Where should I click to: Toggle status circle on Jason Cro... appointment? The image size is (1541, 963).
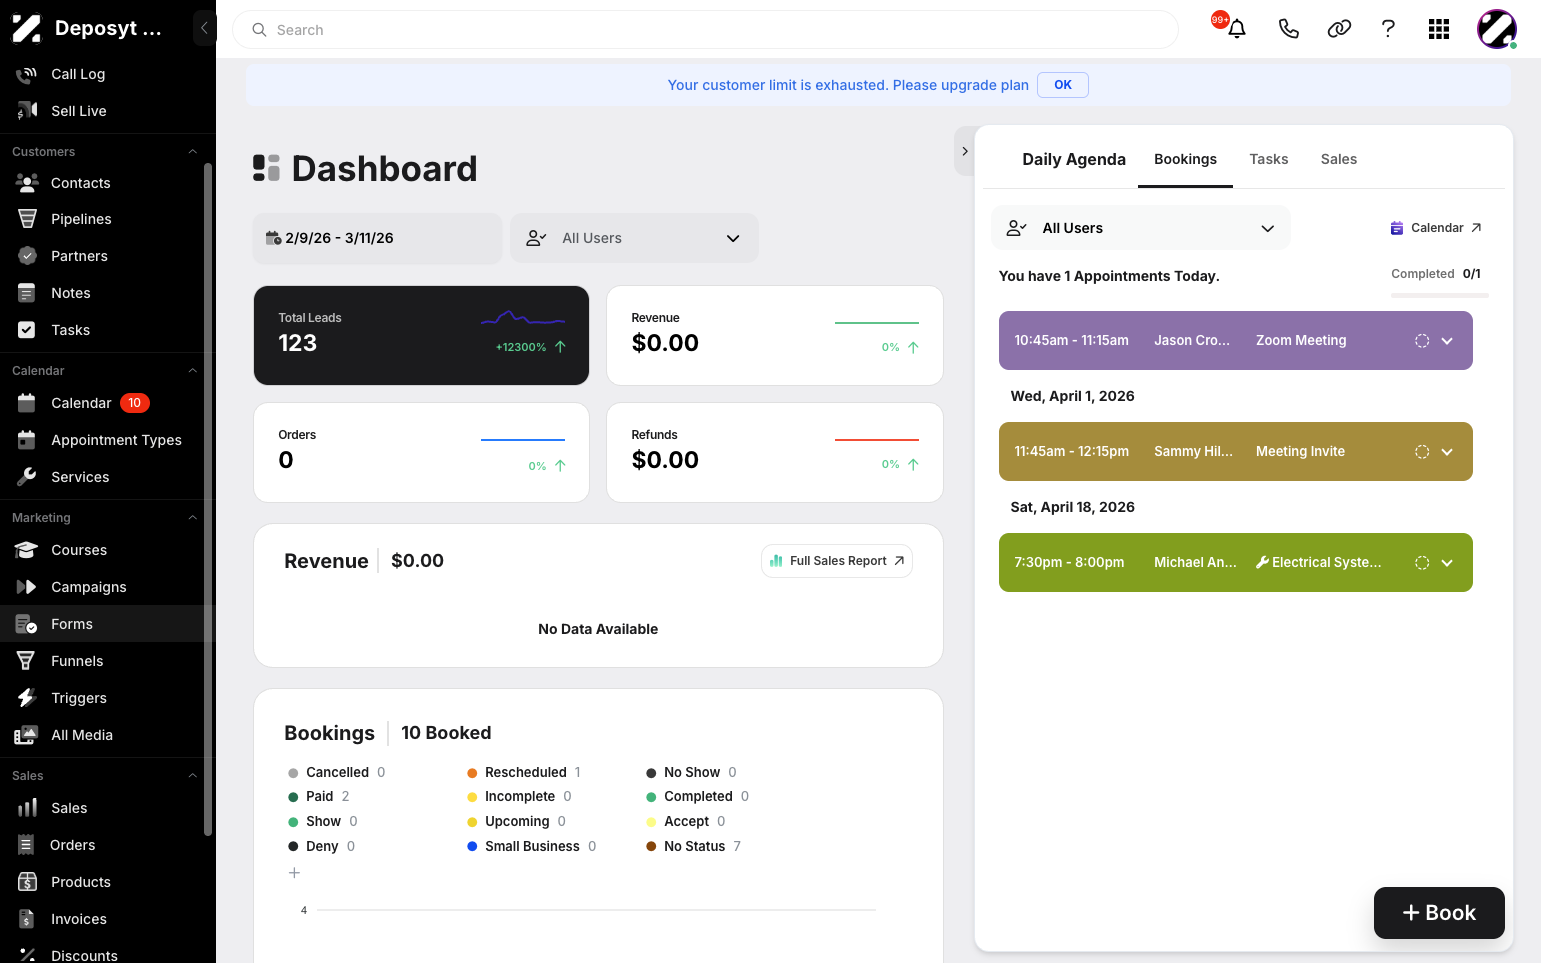(1422, 341)
